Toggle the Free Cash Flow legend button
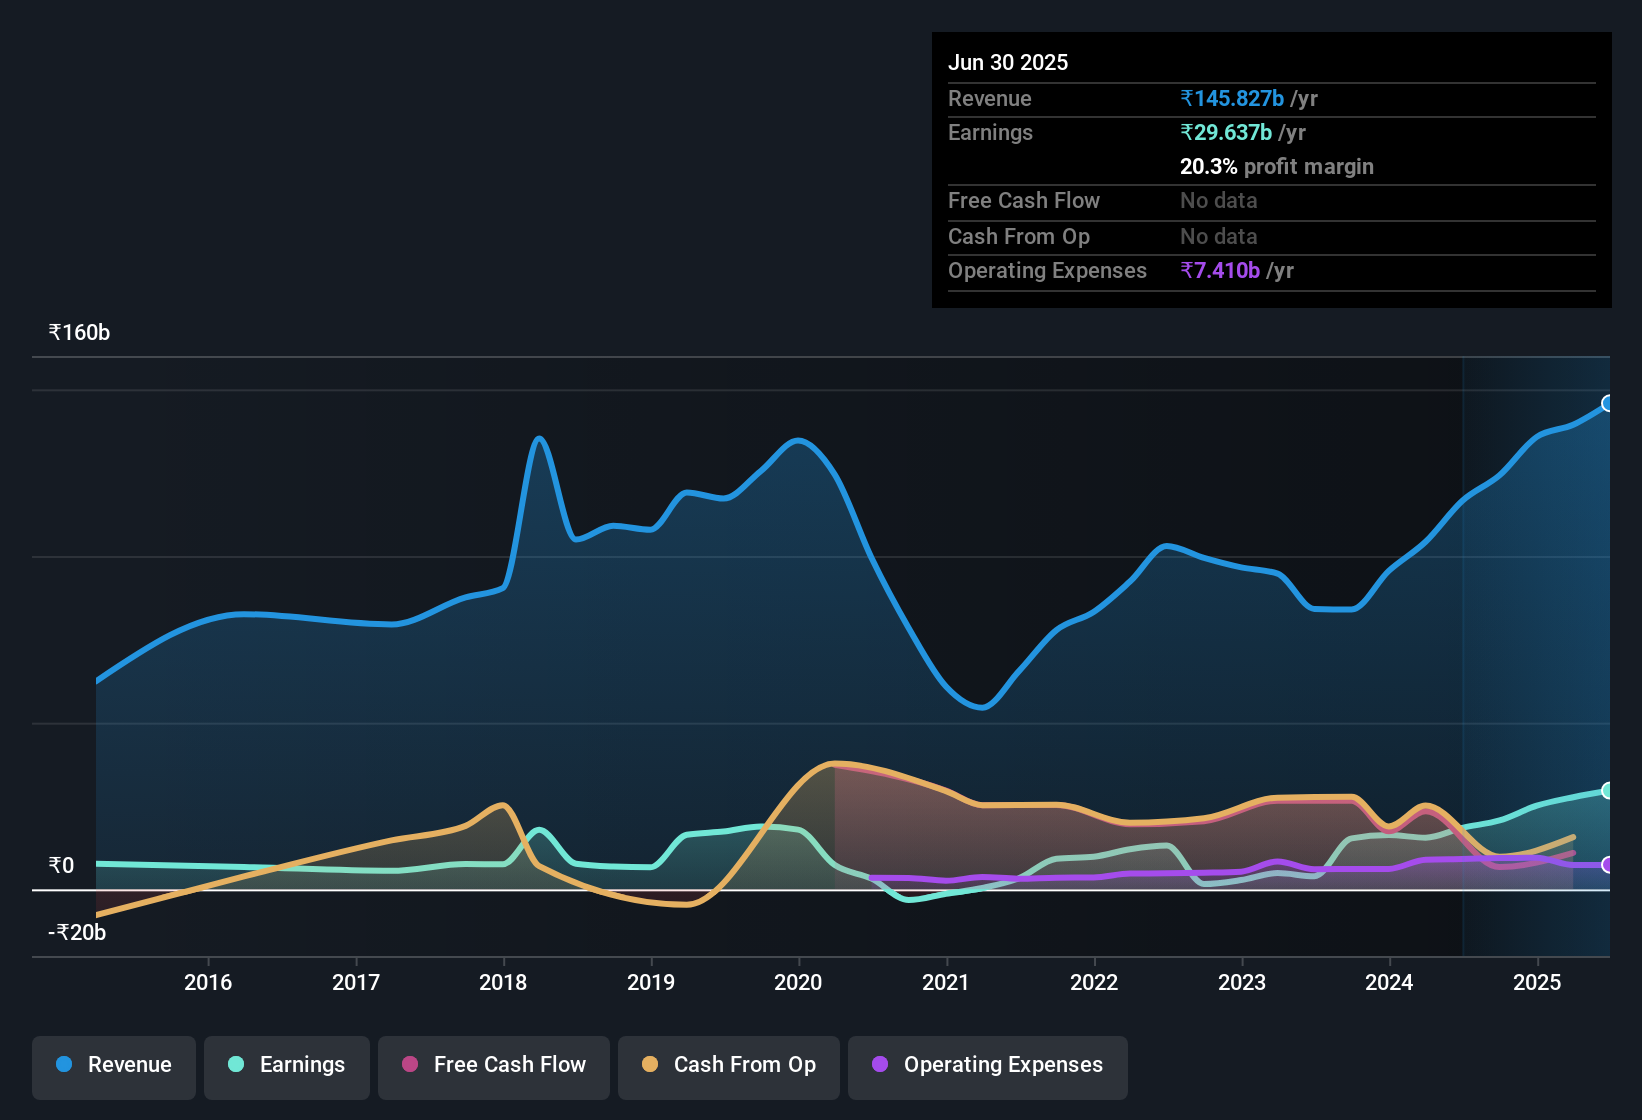The image size is (1642, 1120). (x=494, y=1067)
